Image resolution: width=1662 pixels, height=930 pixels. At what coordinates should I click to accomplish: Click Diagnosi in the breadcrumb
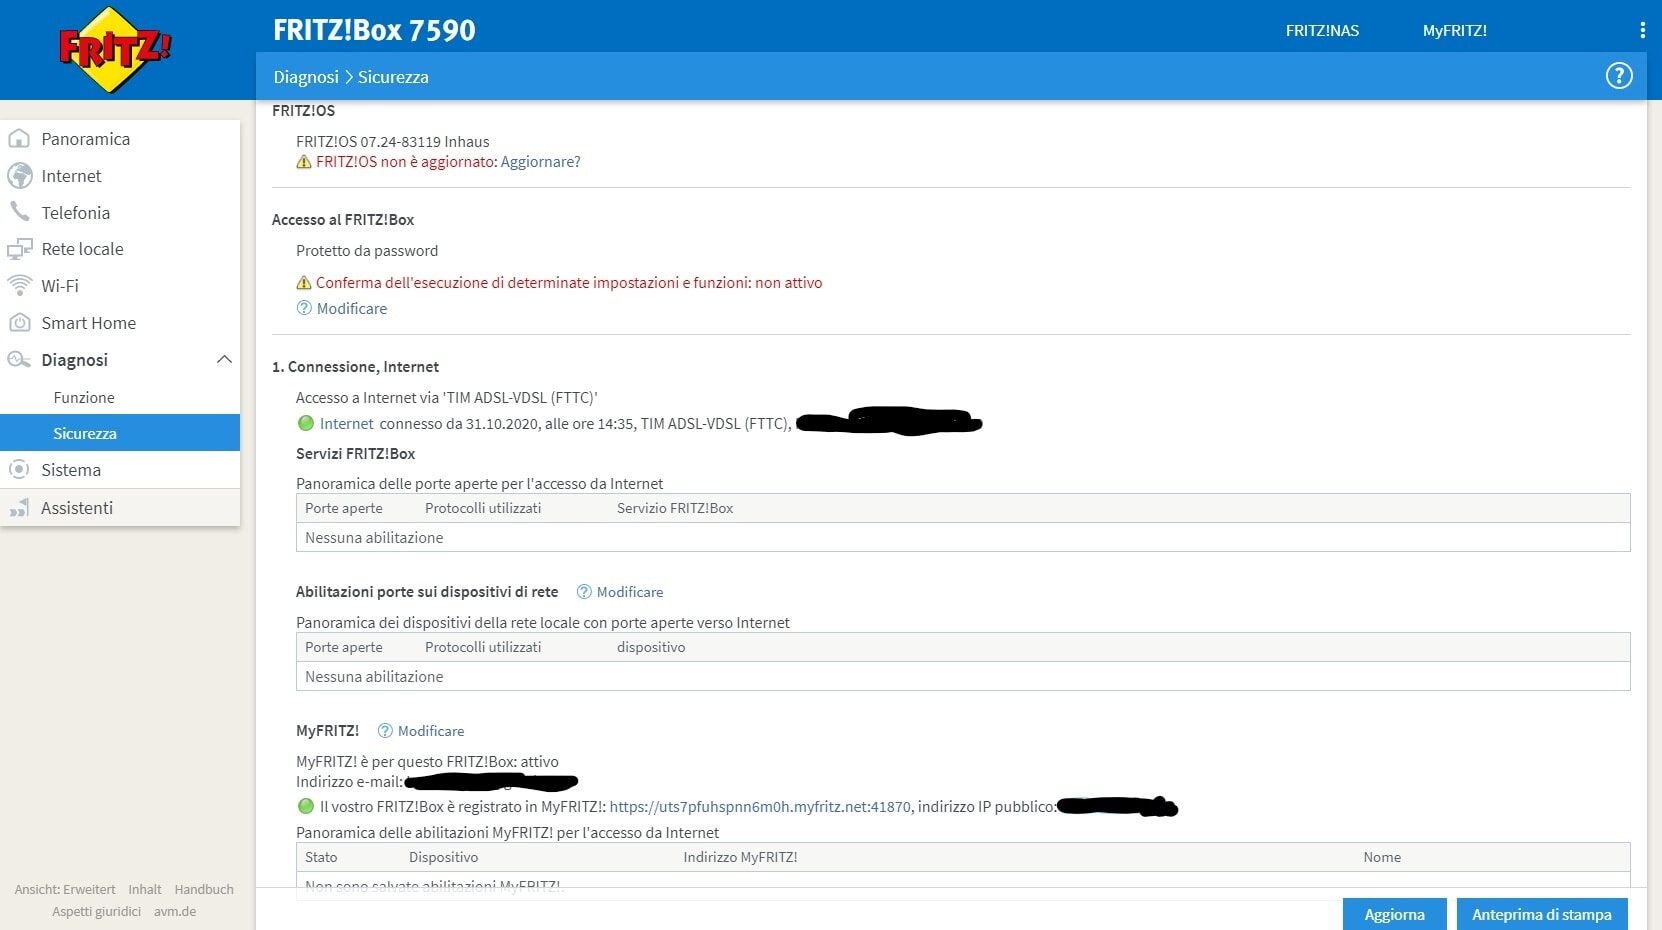[306, 77]
